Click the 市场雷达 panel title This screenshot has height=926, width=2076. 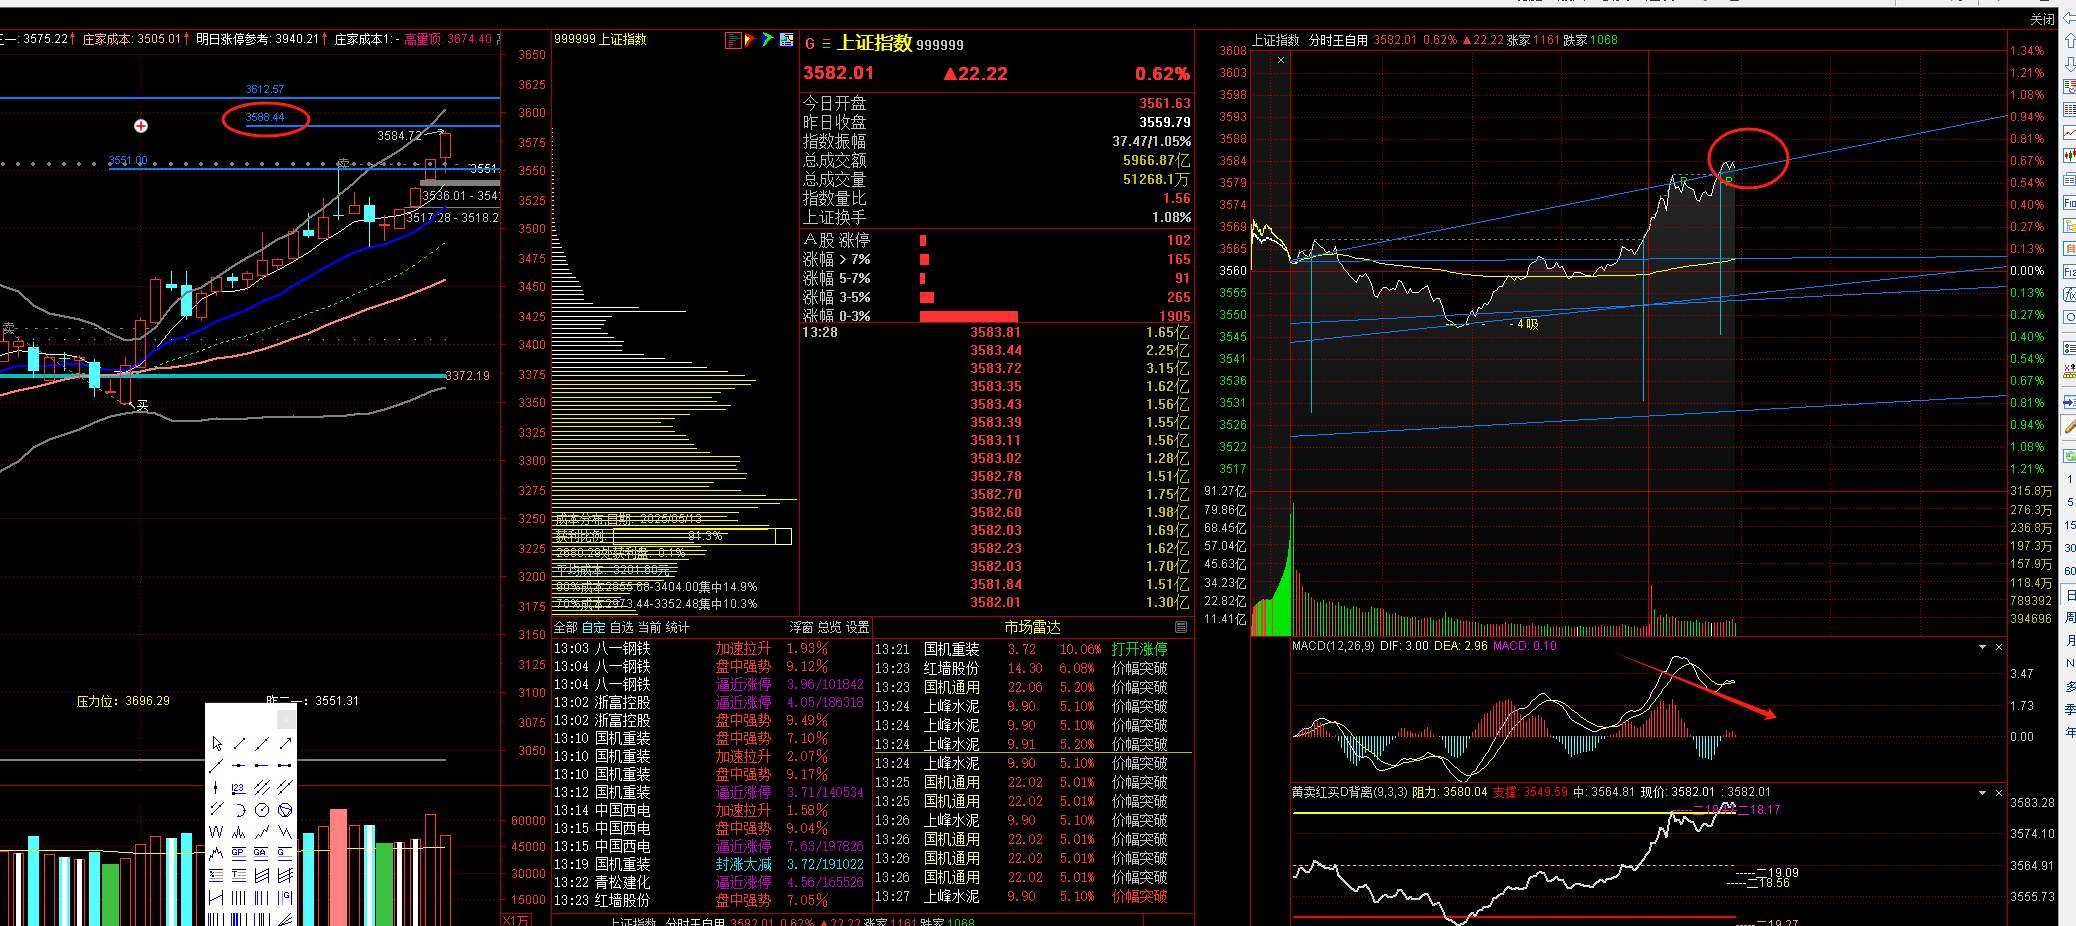[1032, 627]
